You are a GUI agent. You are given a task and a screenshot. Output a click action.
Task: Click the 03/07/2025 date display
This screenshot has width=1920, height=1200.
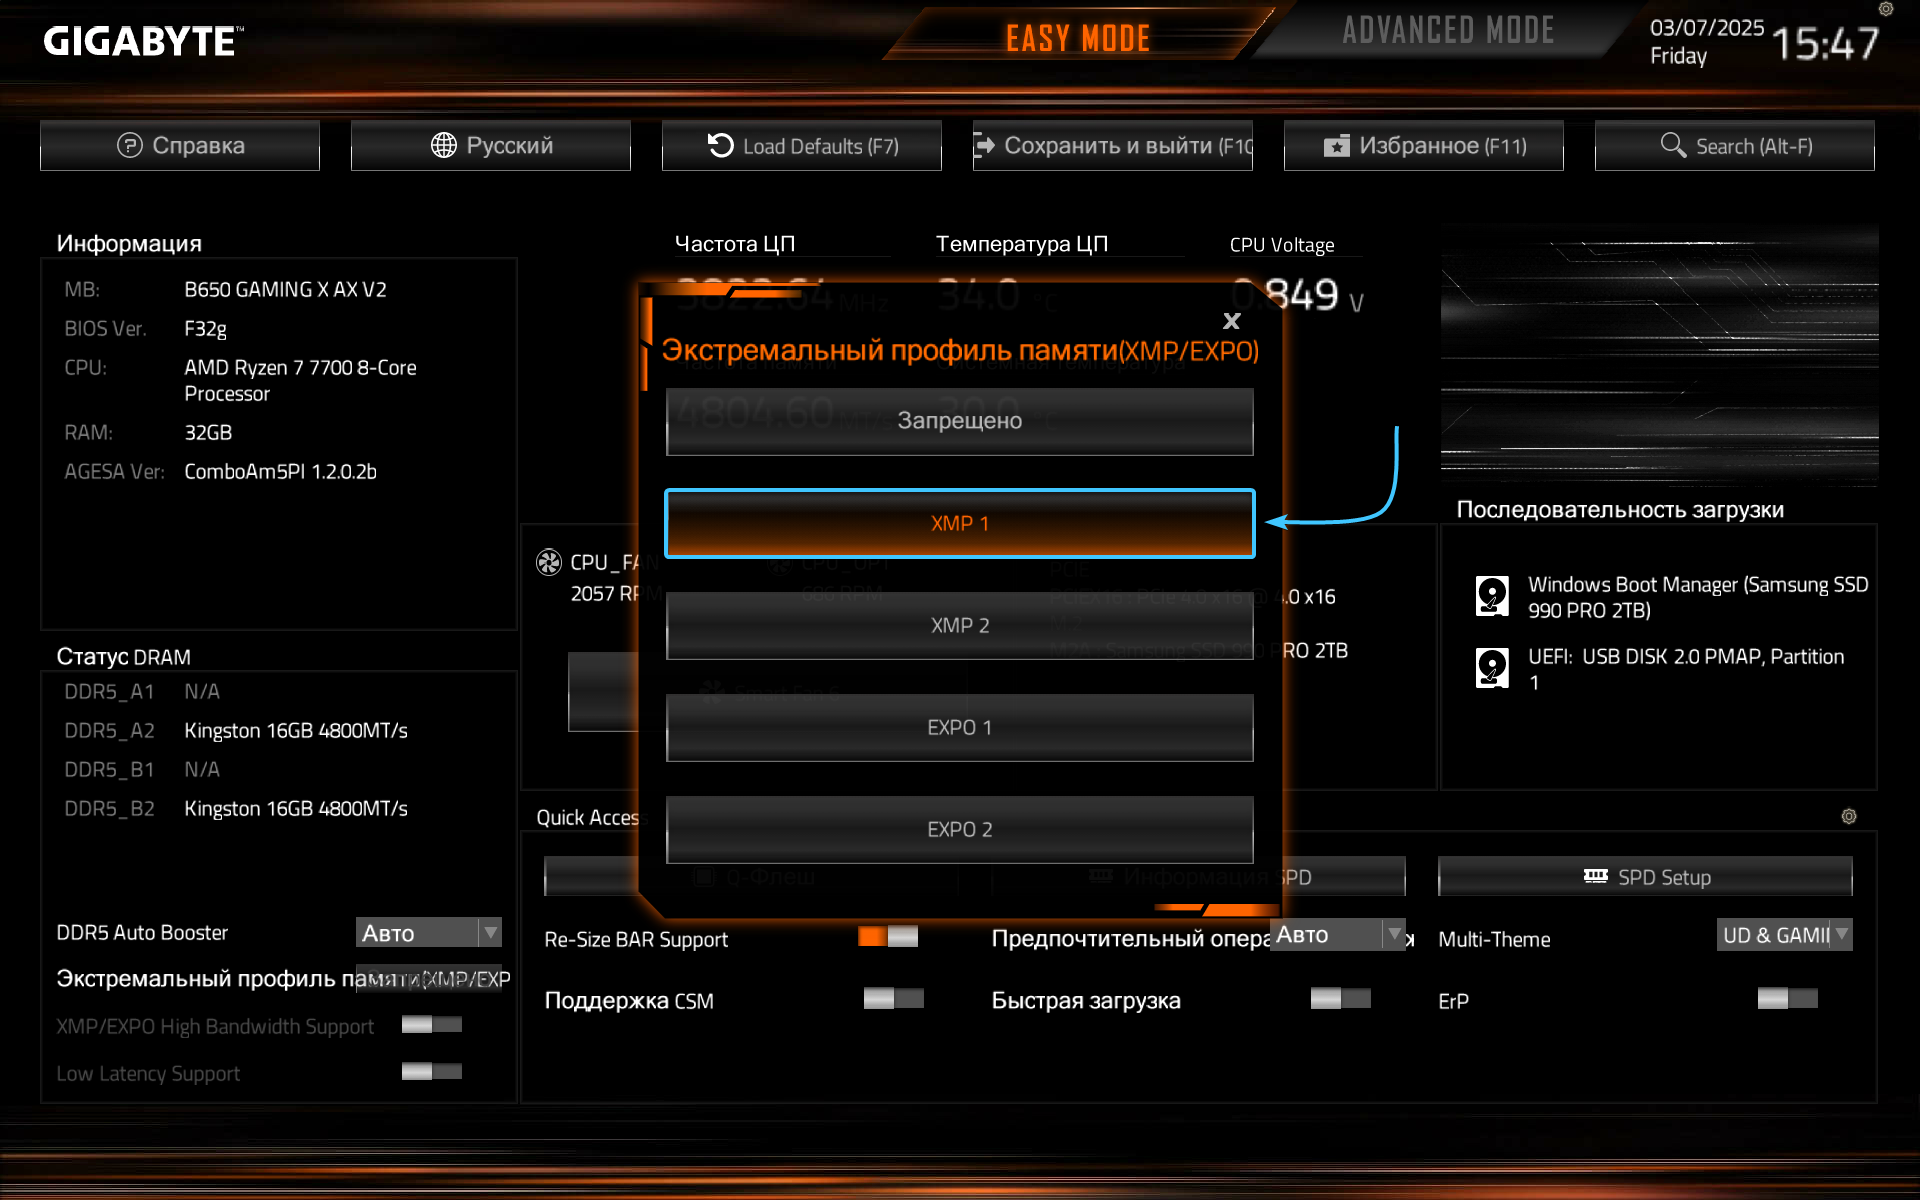pyautogui.click(x=1707, y=28)
